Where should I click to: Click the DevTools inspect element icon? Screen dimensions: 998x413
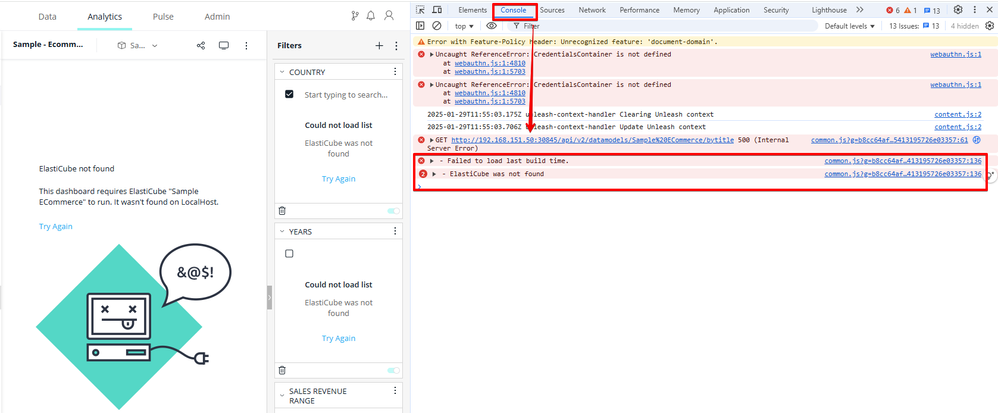coord(421,10)
